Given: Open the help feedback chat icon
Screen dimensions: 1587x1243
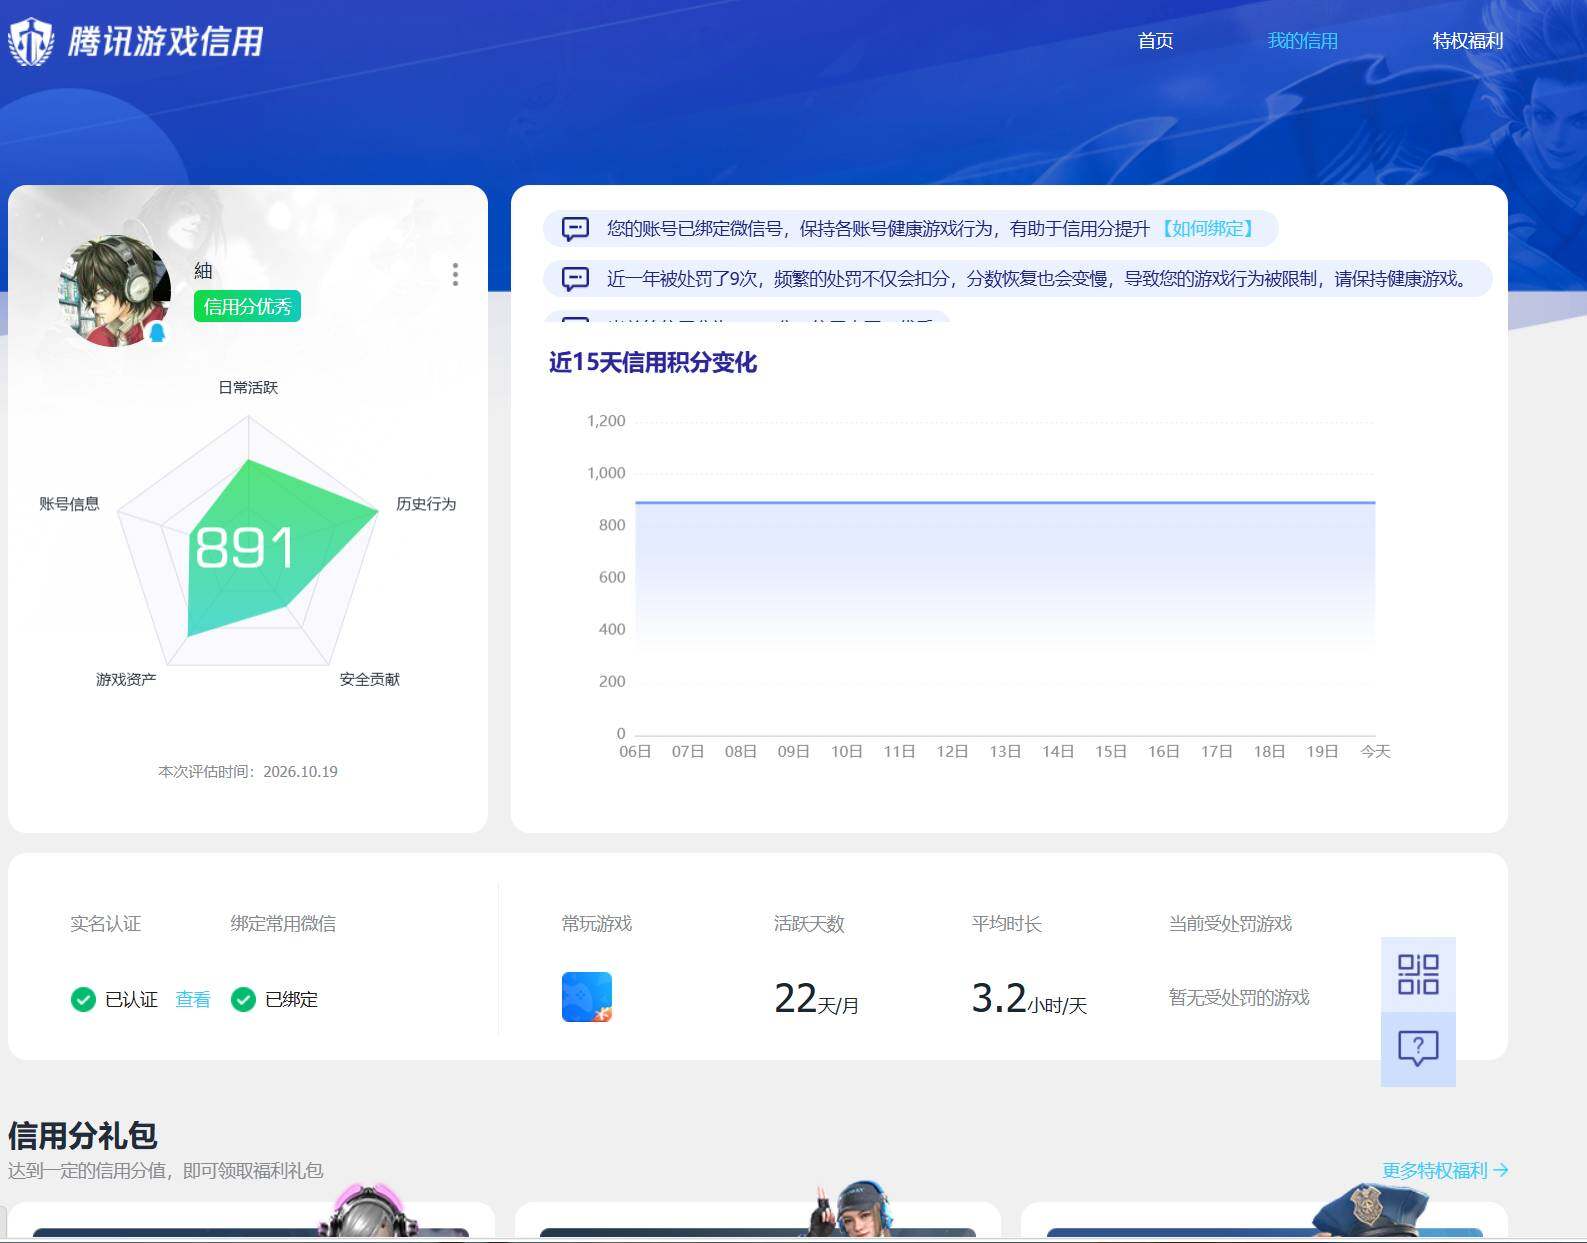Looking at the screenshot, I should pos(1418,1048).
